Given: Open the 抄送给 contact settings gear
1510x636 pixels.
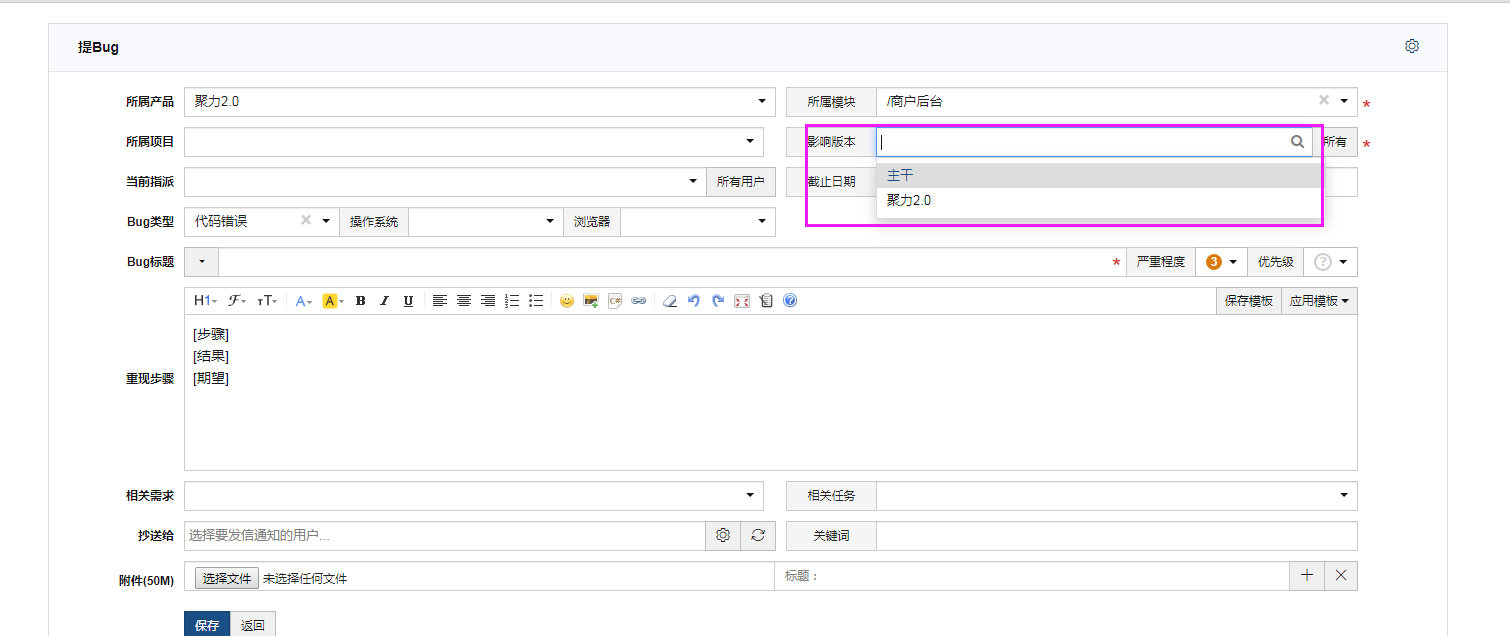Looking at the screenshot, I should point(723,536).
